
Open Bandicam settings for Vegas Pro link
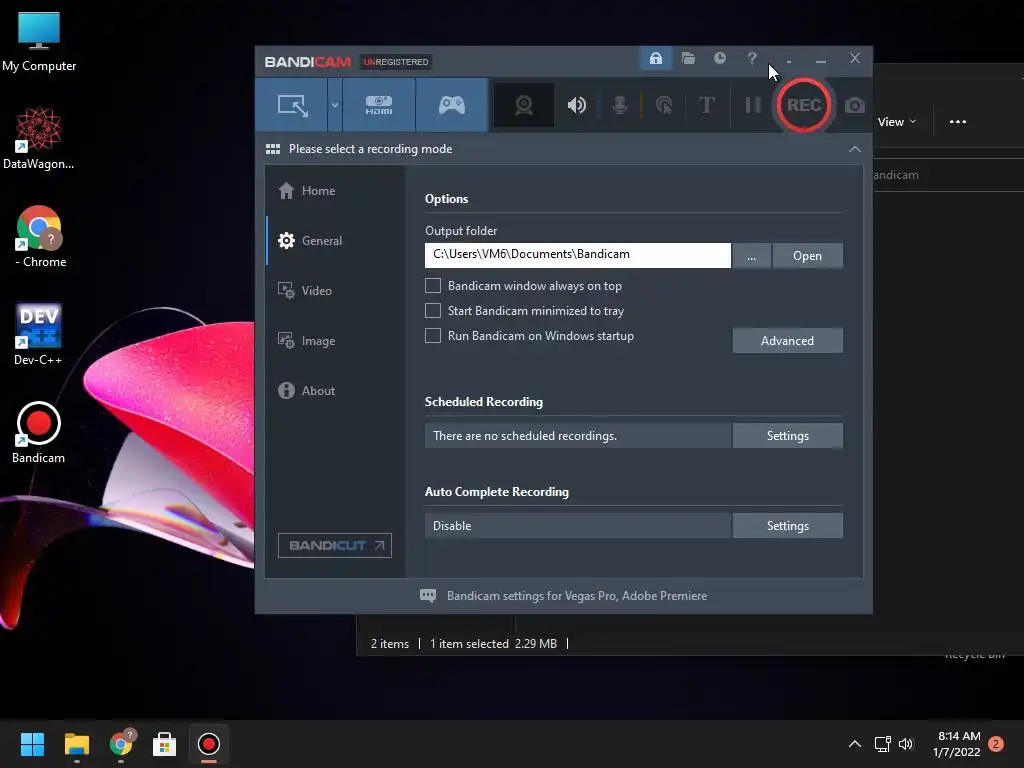tap(577, 596)
